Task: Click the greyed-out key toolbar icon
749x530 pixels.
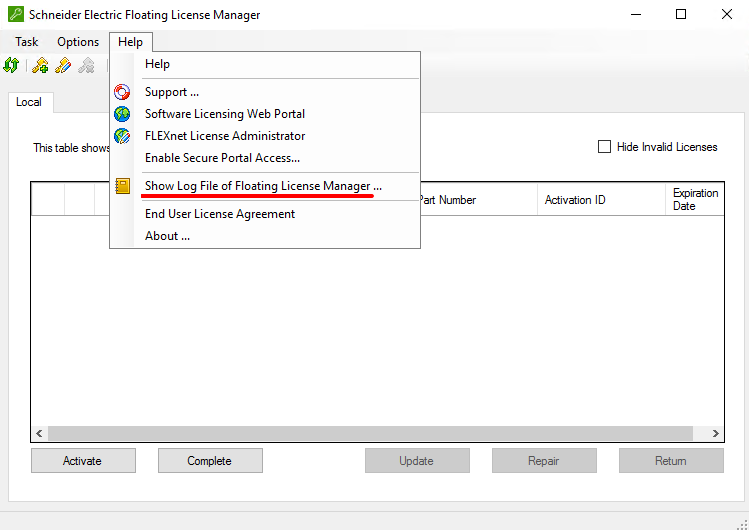Action: pyautogui.click(x=86, y=65)
